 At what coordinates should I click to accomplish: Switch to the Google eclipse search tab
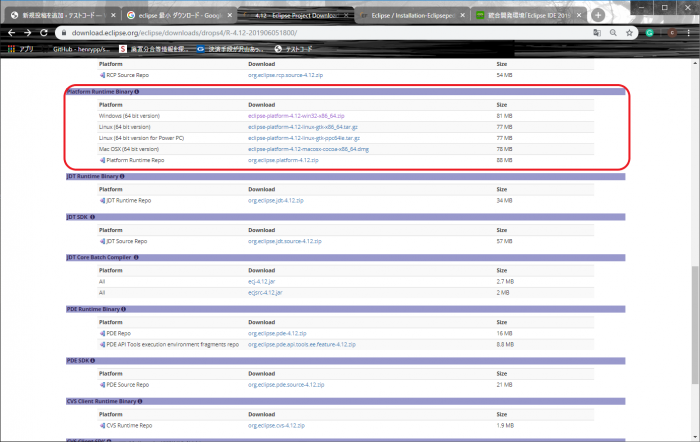point(179,15)
